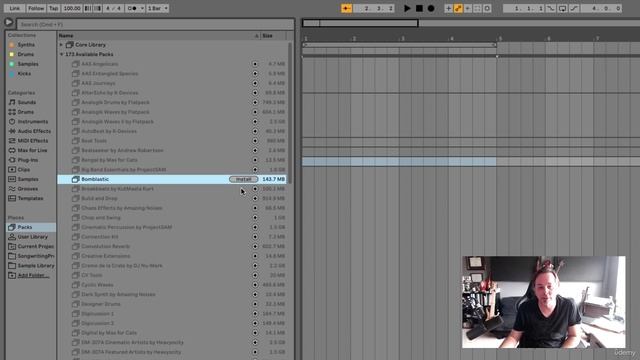Open the metronome settings dropdown arrow
Viewport: 640px width, 360px height.
click(x=142, y=8)
